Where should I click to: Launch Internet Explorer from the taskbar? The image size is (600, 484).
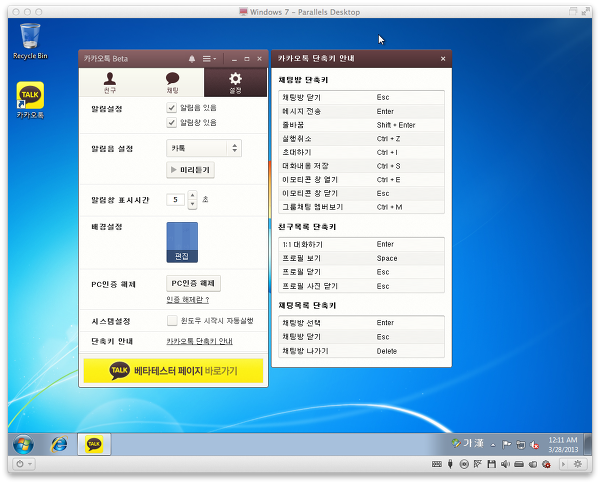[59, 444]
